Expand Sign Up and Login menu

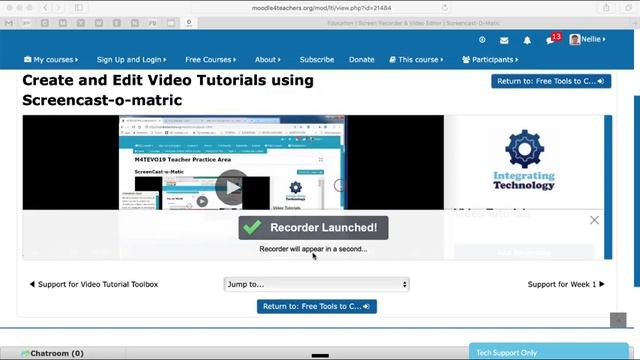(131, 60)
